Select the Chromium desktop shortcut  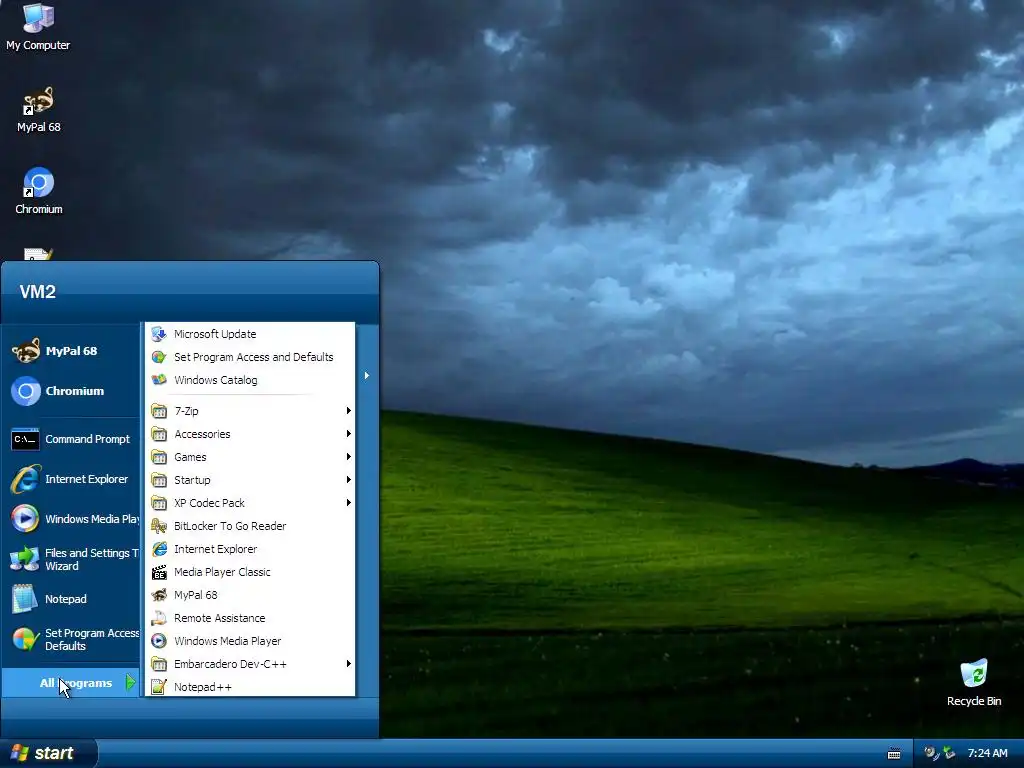tap(39, 191)
